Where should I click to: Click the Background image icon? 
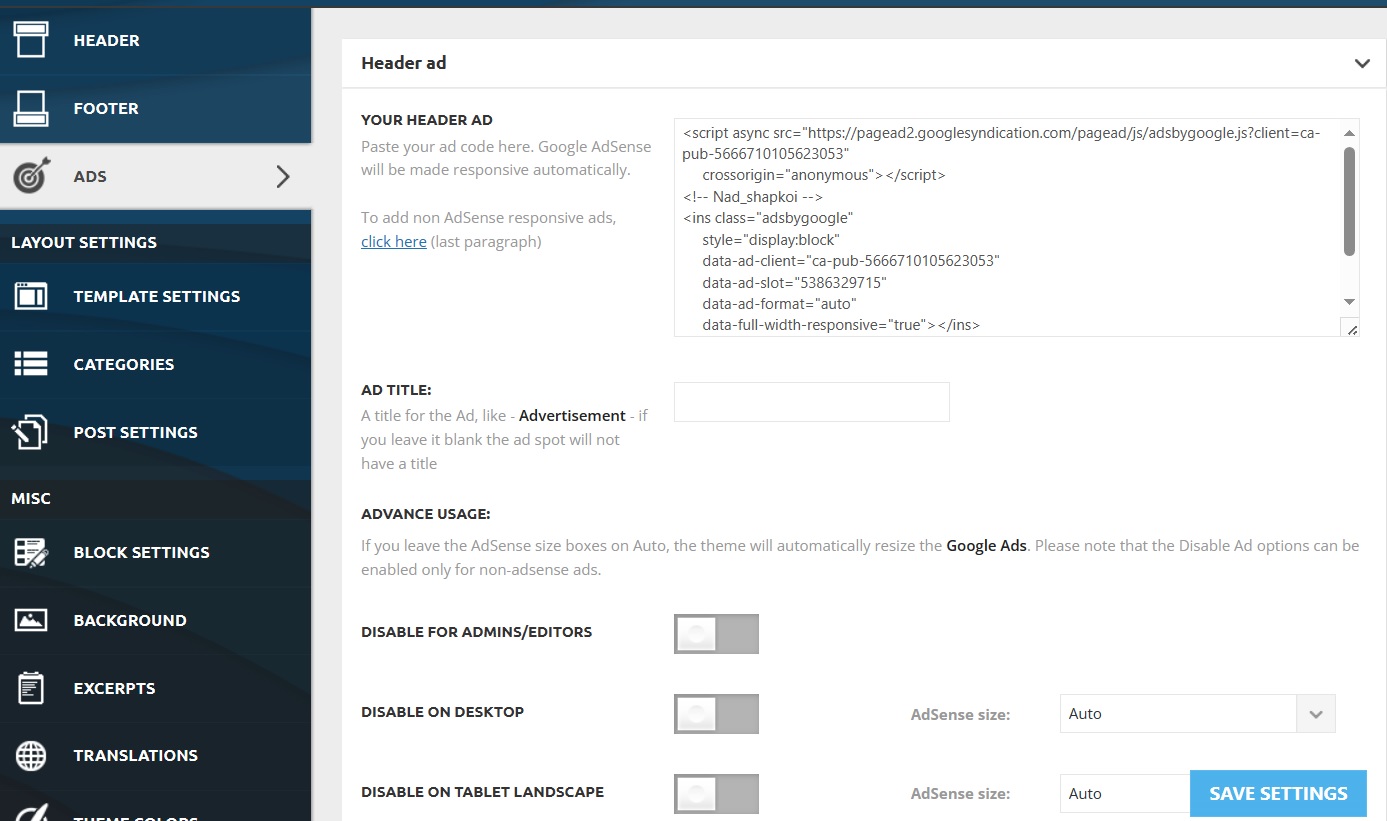[x=31, y=620]
